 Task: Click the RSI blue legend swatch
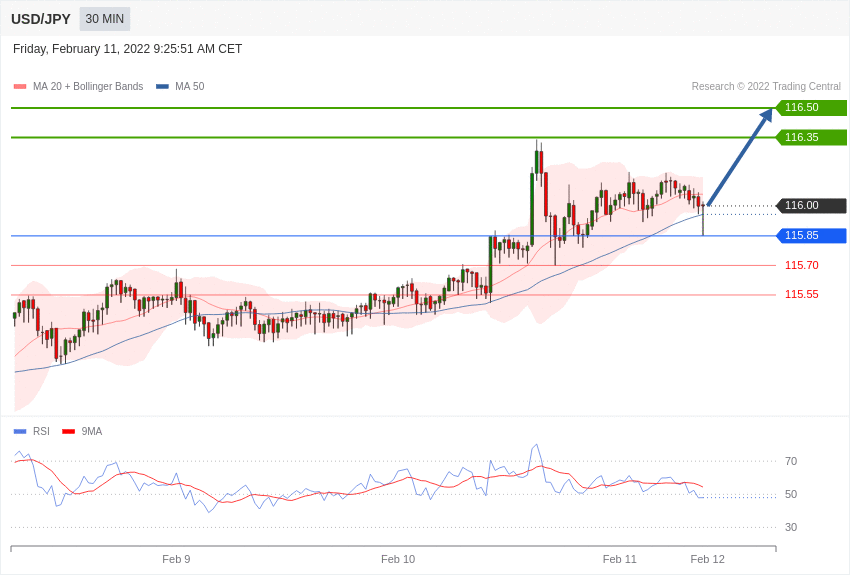[20, 431]
